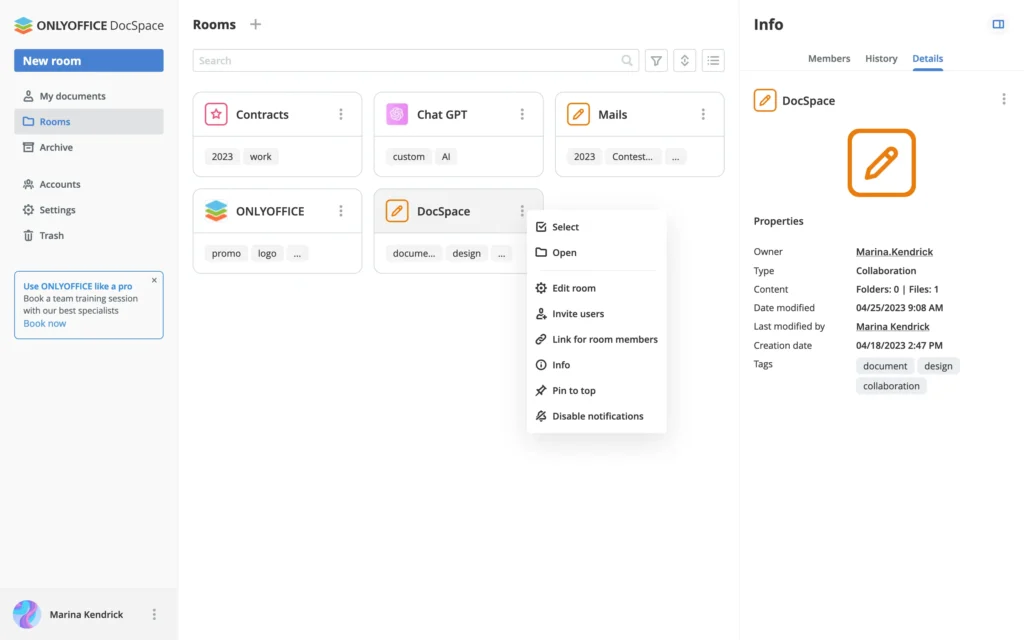Screen dimensions: 1024x640
Task: Choose Edit room in context menu
Action: [x=596, y=288]
